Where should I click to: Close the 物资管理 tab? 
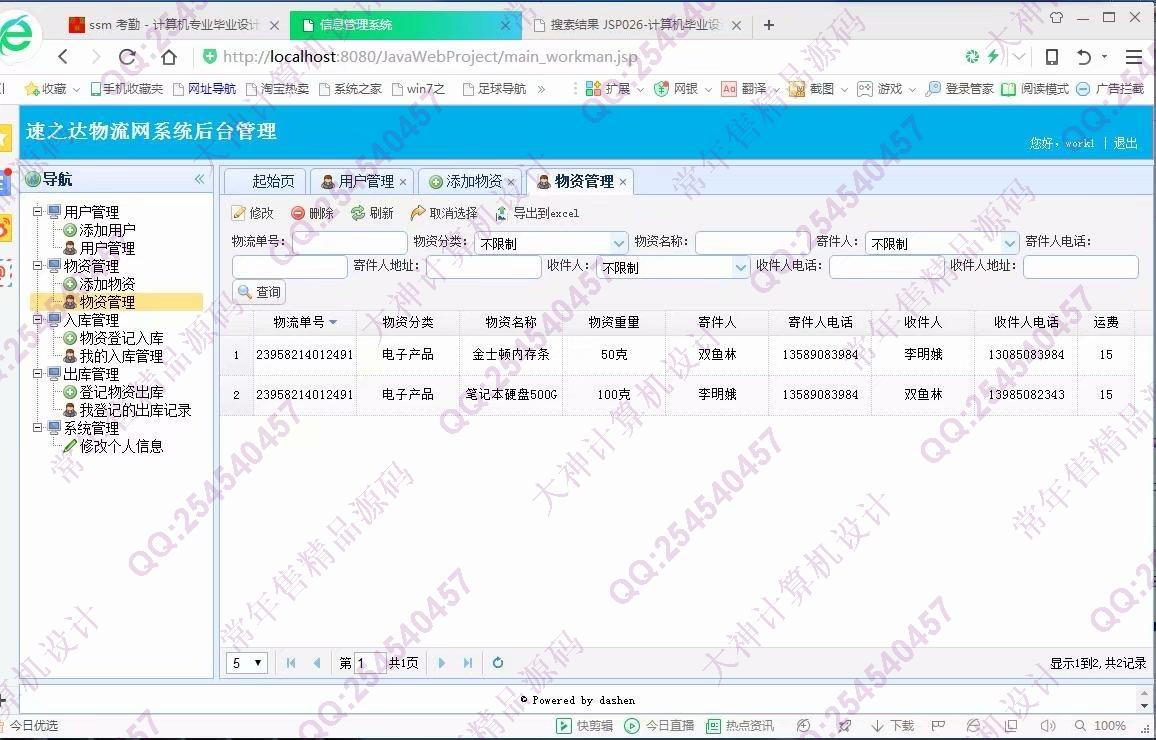coord(623,182)
